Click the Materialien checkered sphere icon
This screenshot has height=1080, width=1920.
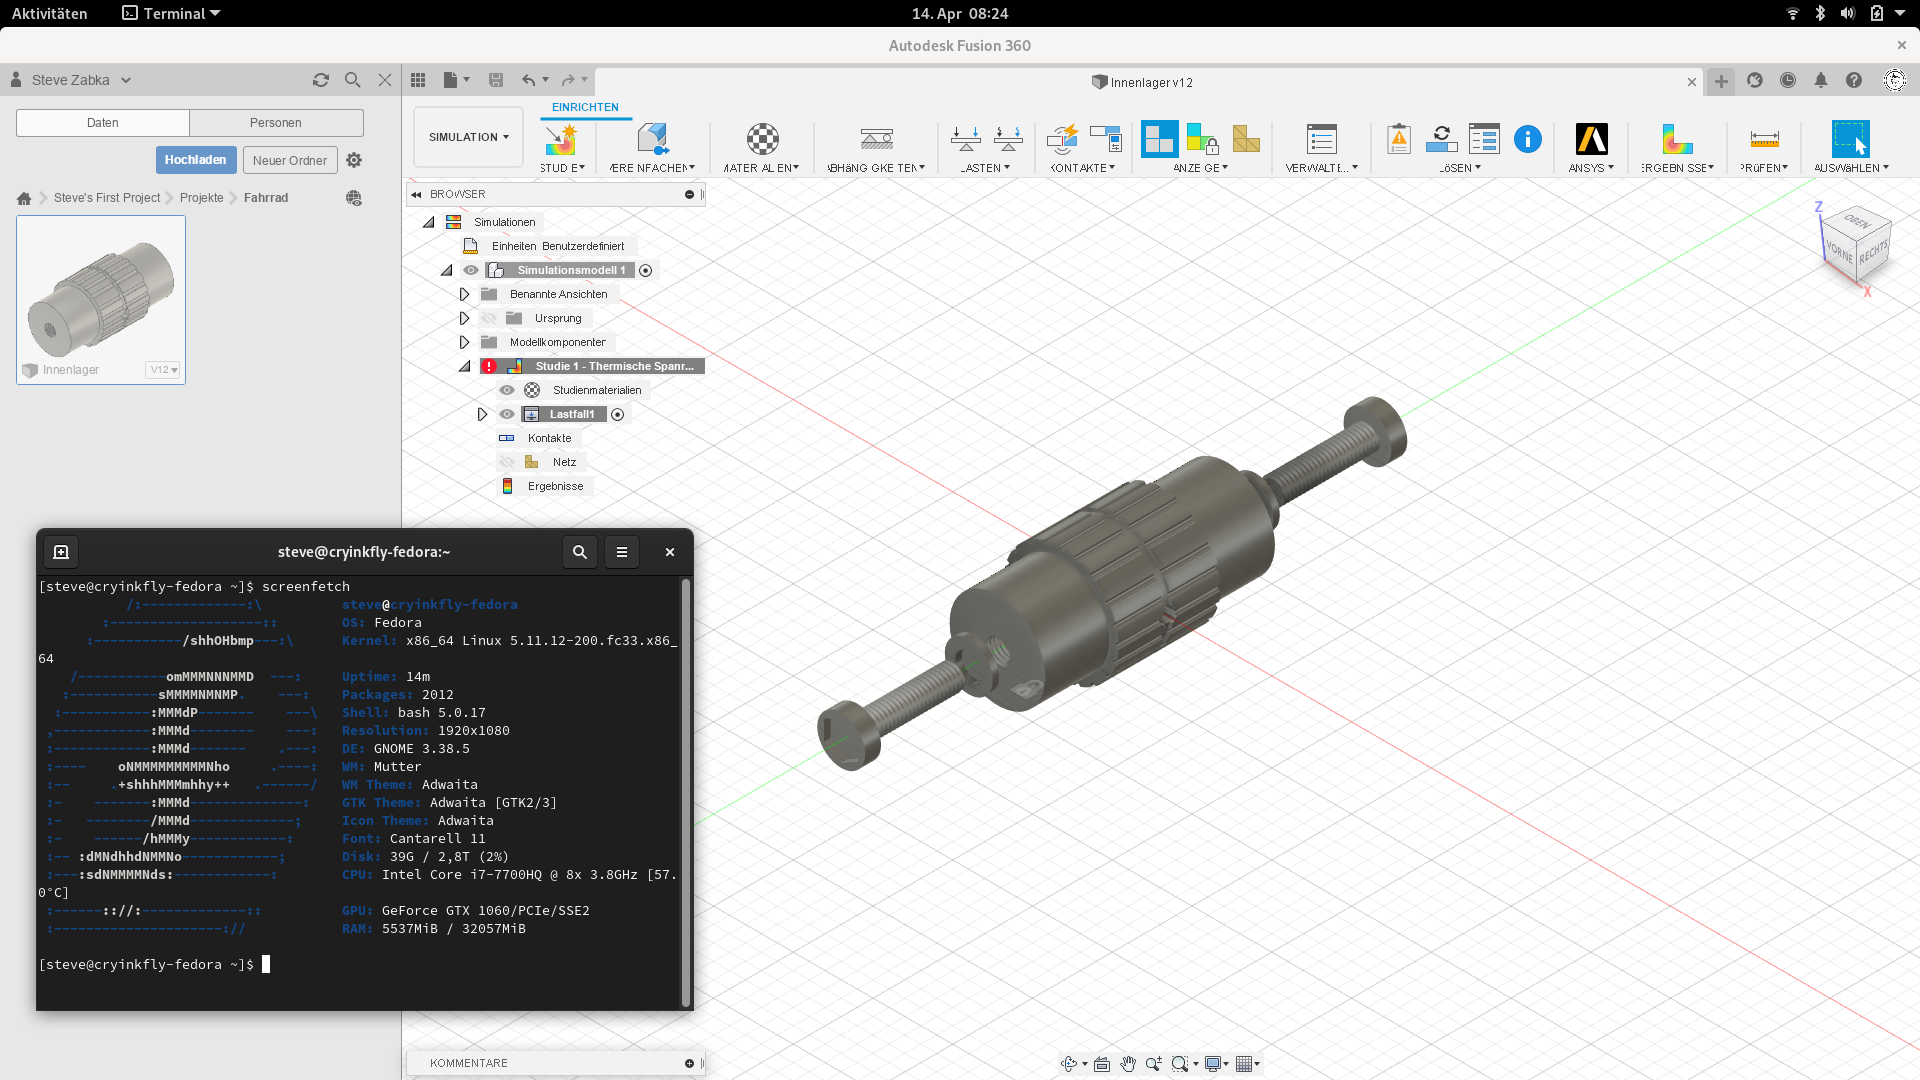click(x=762, y=140)
